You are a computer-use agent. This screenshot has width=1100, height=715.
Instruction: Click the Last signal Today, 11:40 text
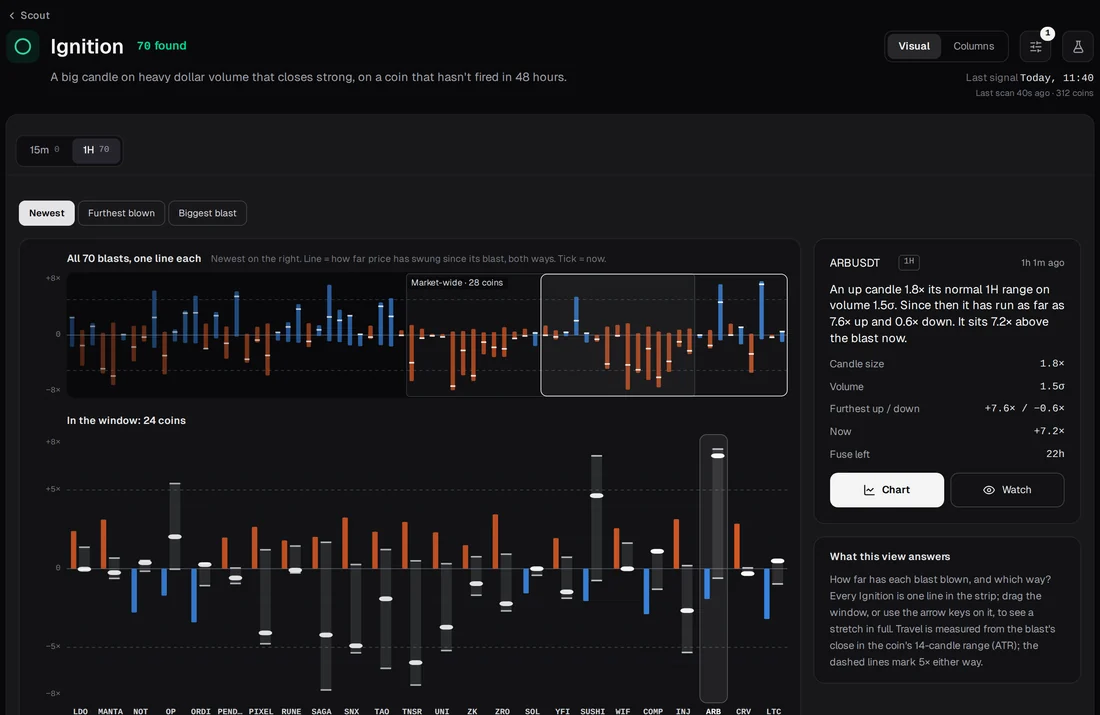(x=1029, y=78)
